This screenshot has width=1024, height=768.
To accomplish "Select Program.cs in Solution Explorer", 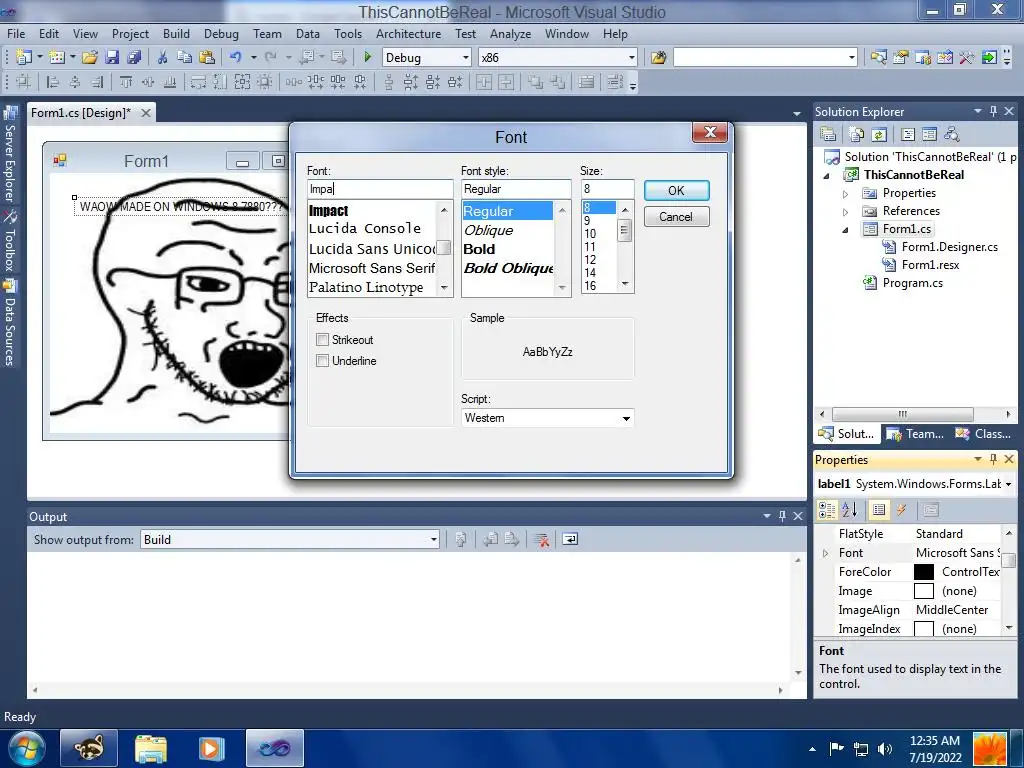I will (912, 283).
